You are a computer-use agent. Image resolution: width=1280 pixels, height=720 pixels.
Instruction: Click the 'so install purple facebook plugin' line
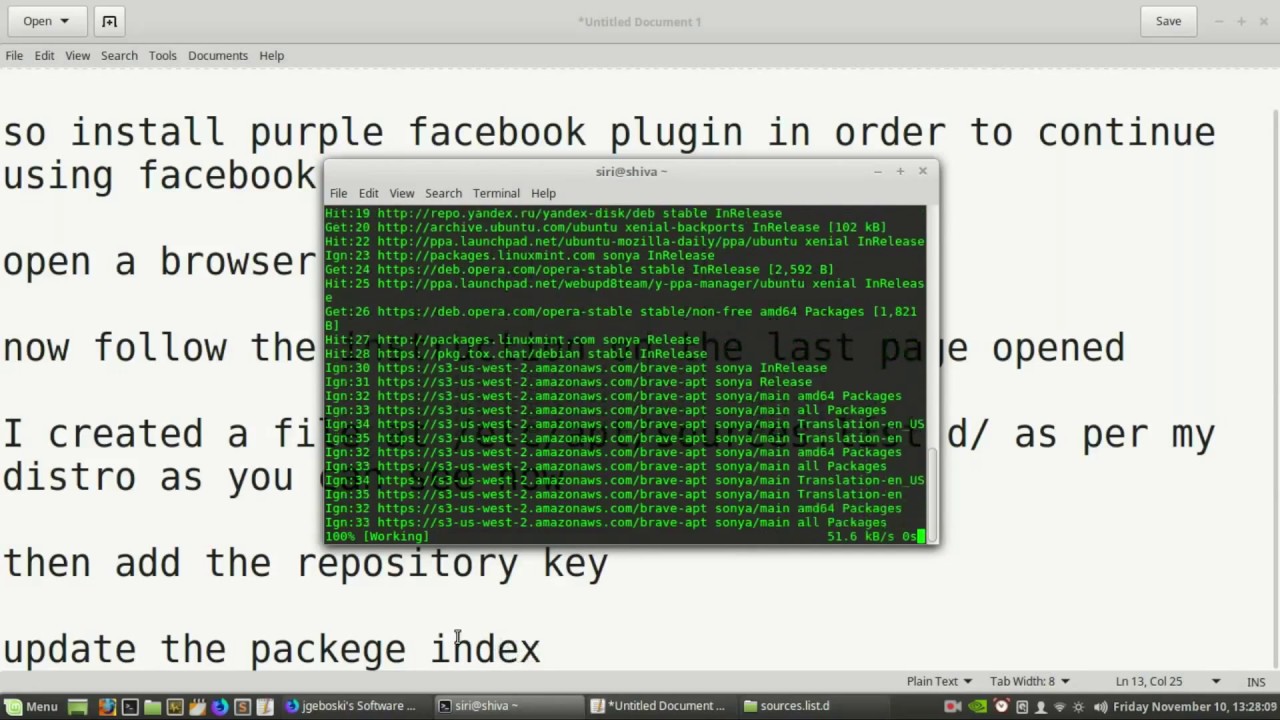608,131
